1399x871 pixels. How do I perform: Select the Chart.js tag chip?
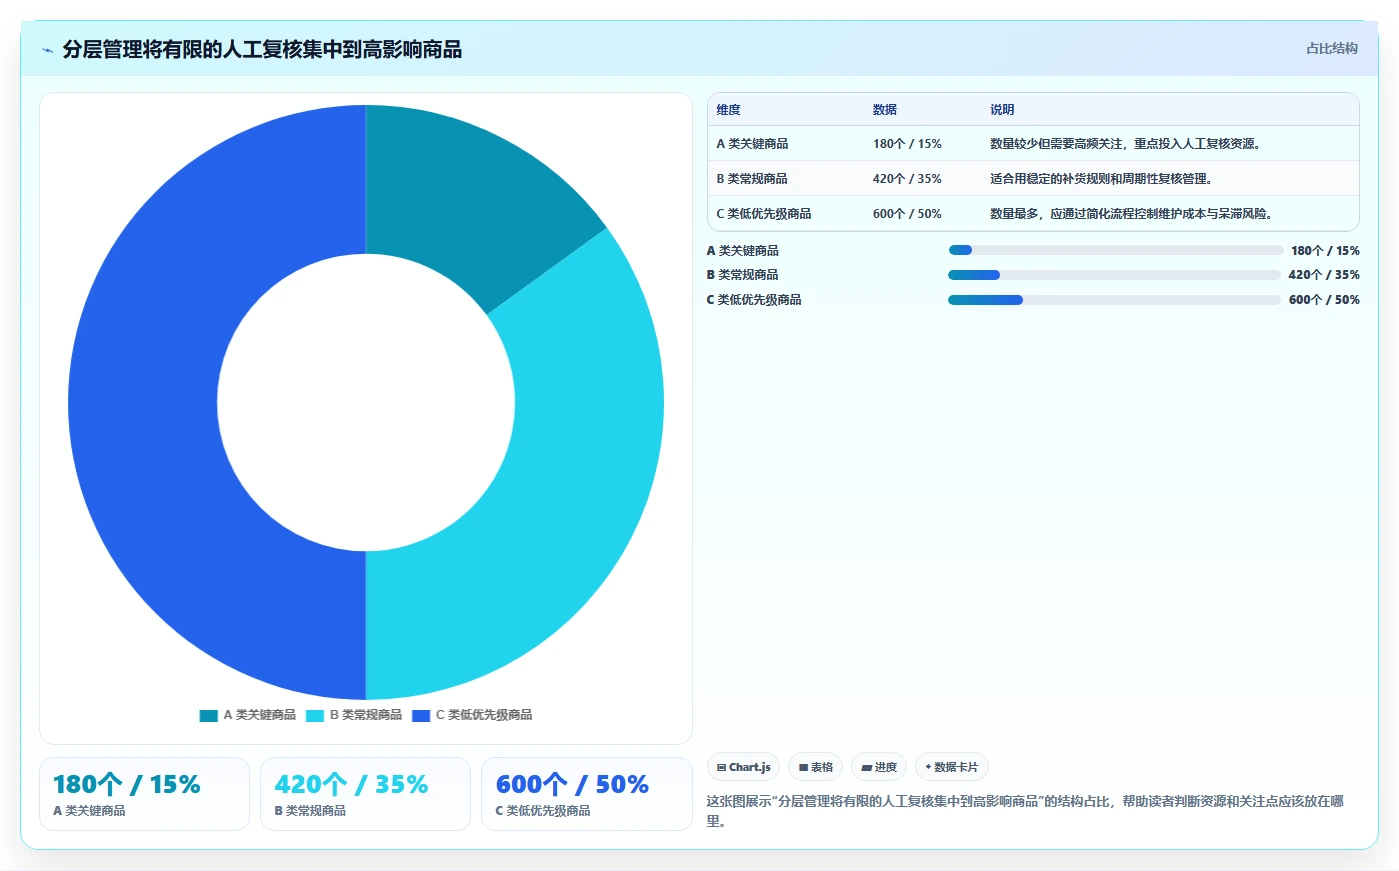pyautogui.click(x=743, y=767)
